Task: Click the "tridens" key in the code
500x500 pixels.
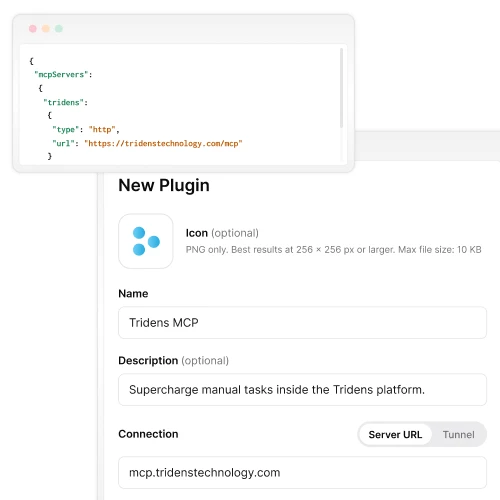Action: coord(63,102)
